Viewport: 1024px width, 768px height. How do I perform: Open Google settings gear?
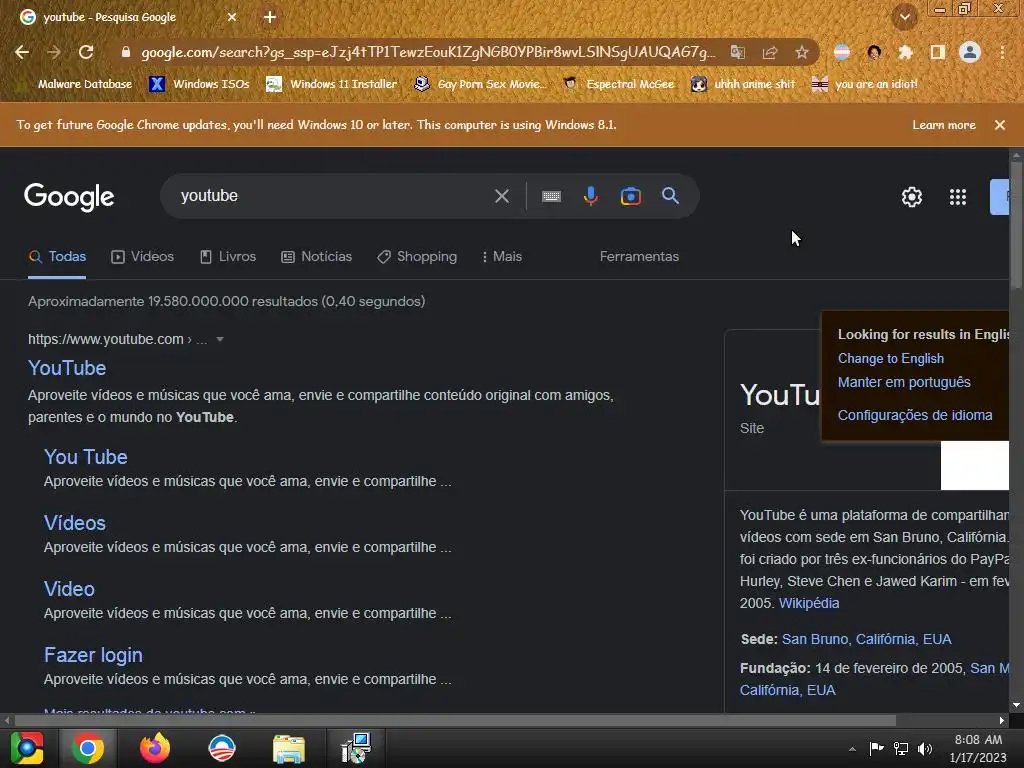(x=912, y=197)
